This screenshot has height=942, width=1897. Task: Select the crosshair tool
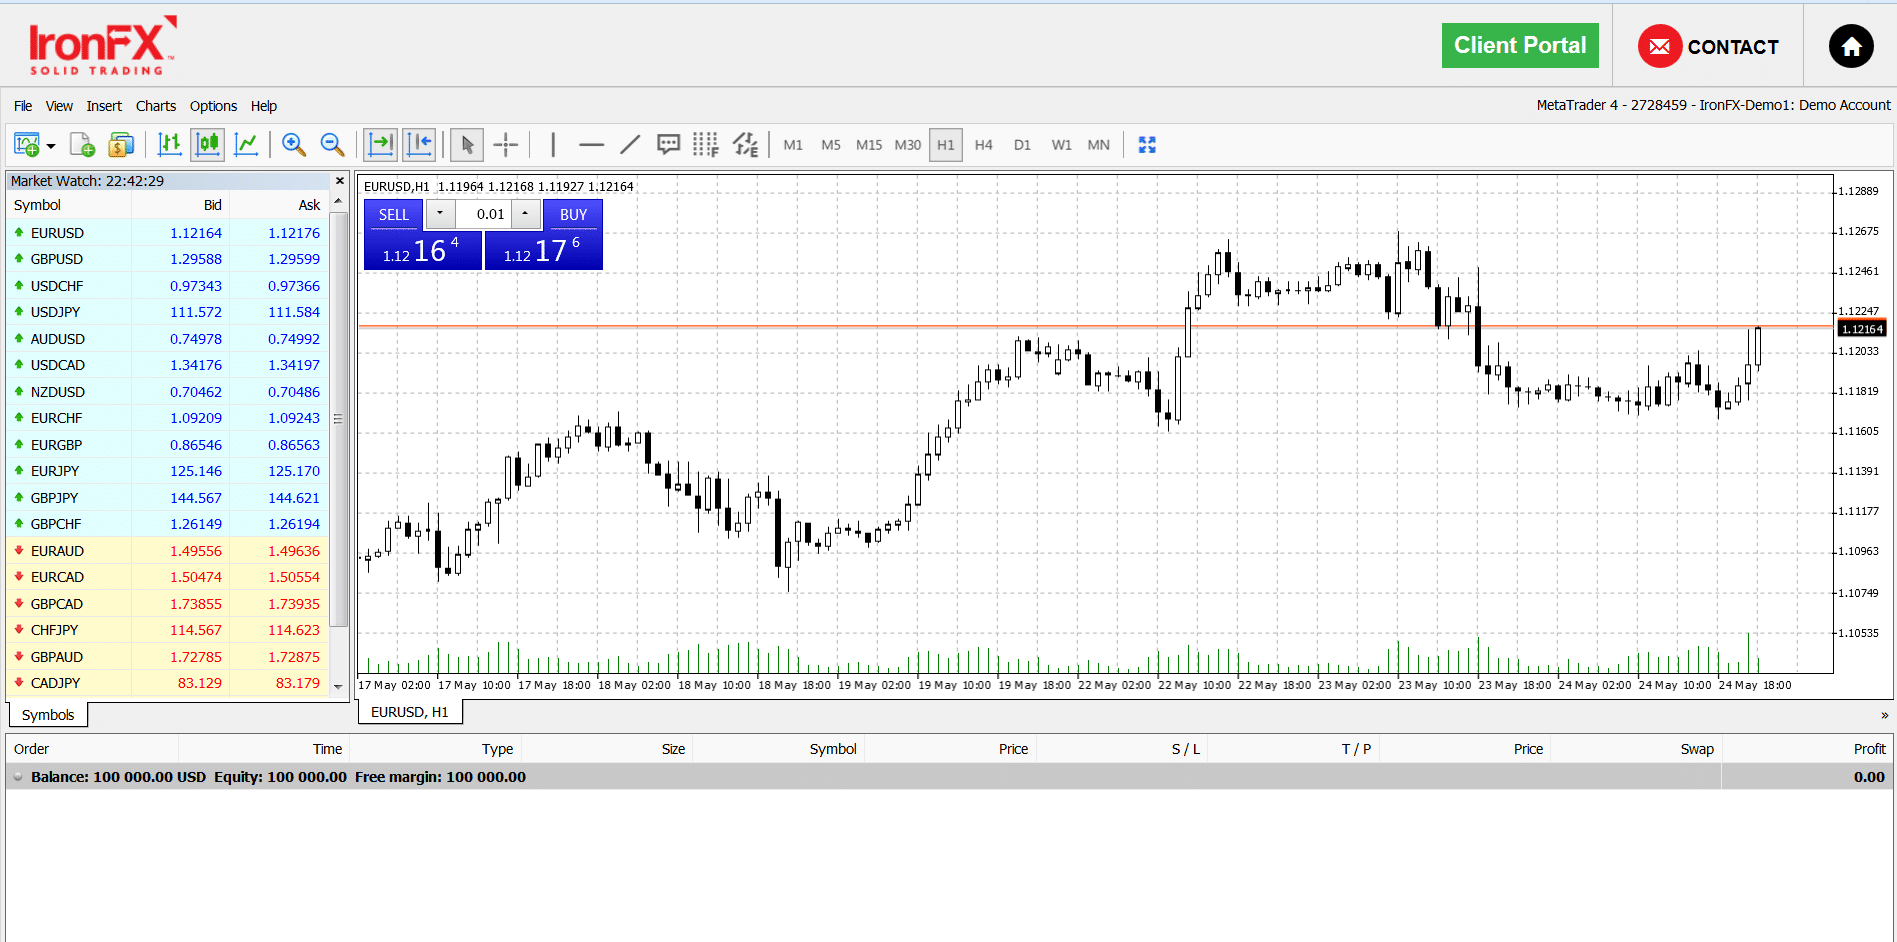tap(506, 145)
